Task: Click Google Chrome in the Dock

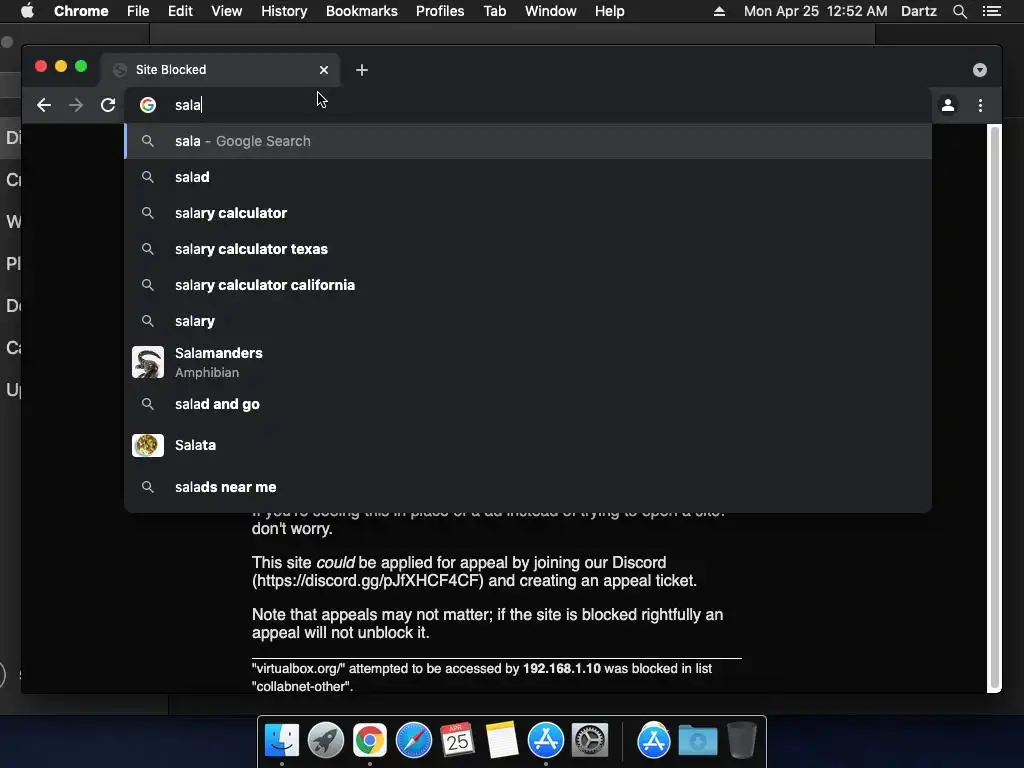Action: 370,741
